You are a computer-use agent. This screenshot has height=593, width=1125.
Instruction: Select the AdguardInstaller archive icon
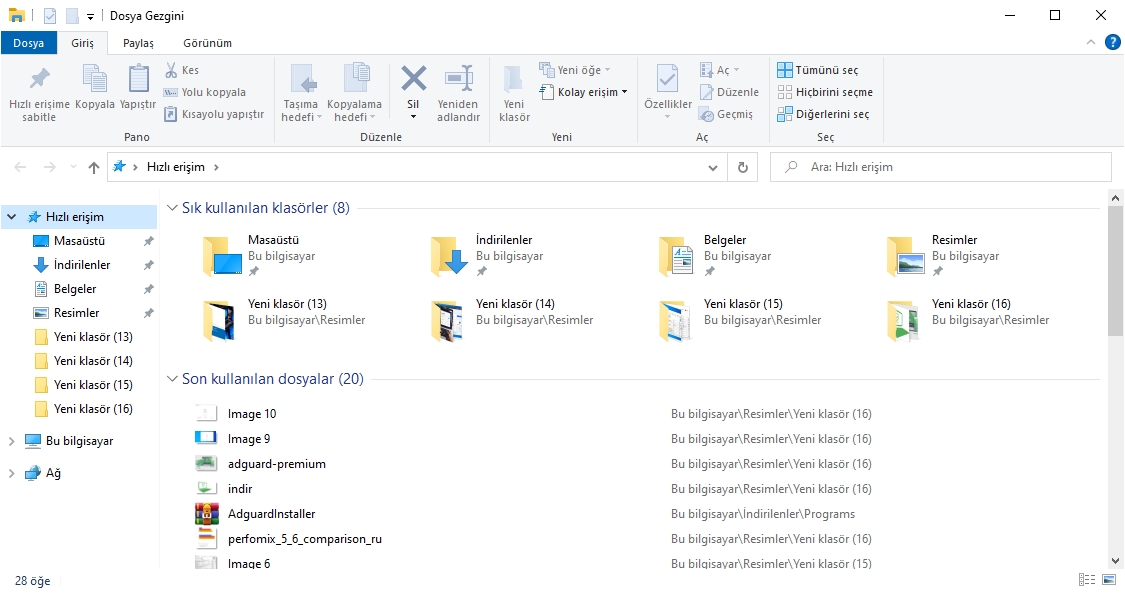tap(207, 513)
